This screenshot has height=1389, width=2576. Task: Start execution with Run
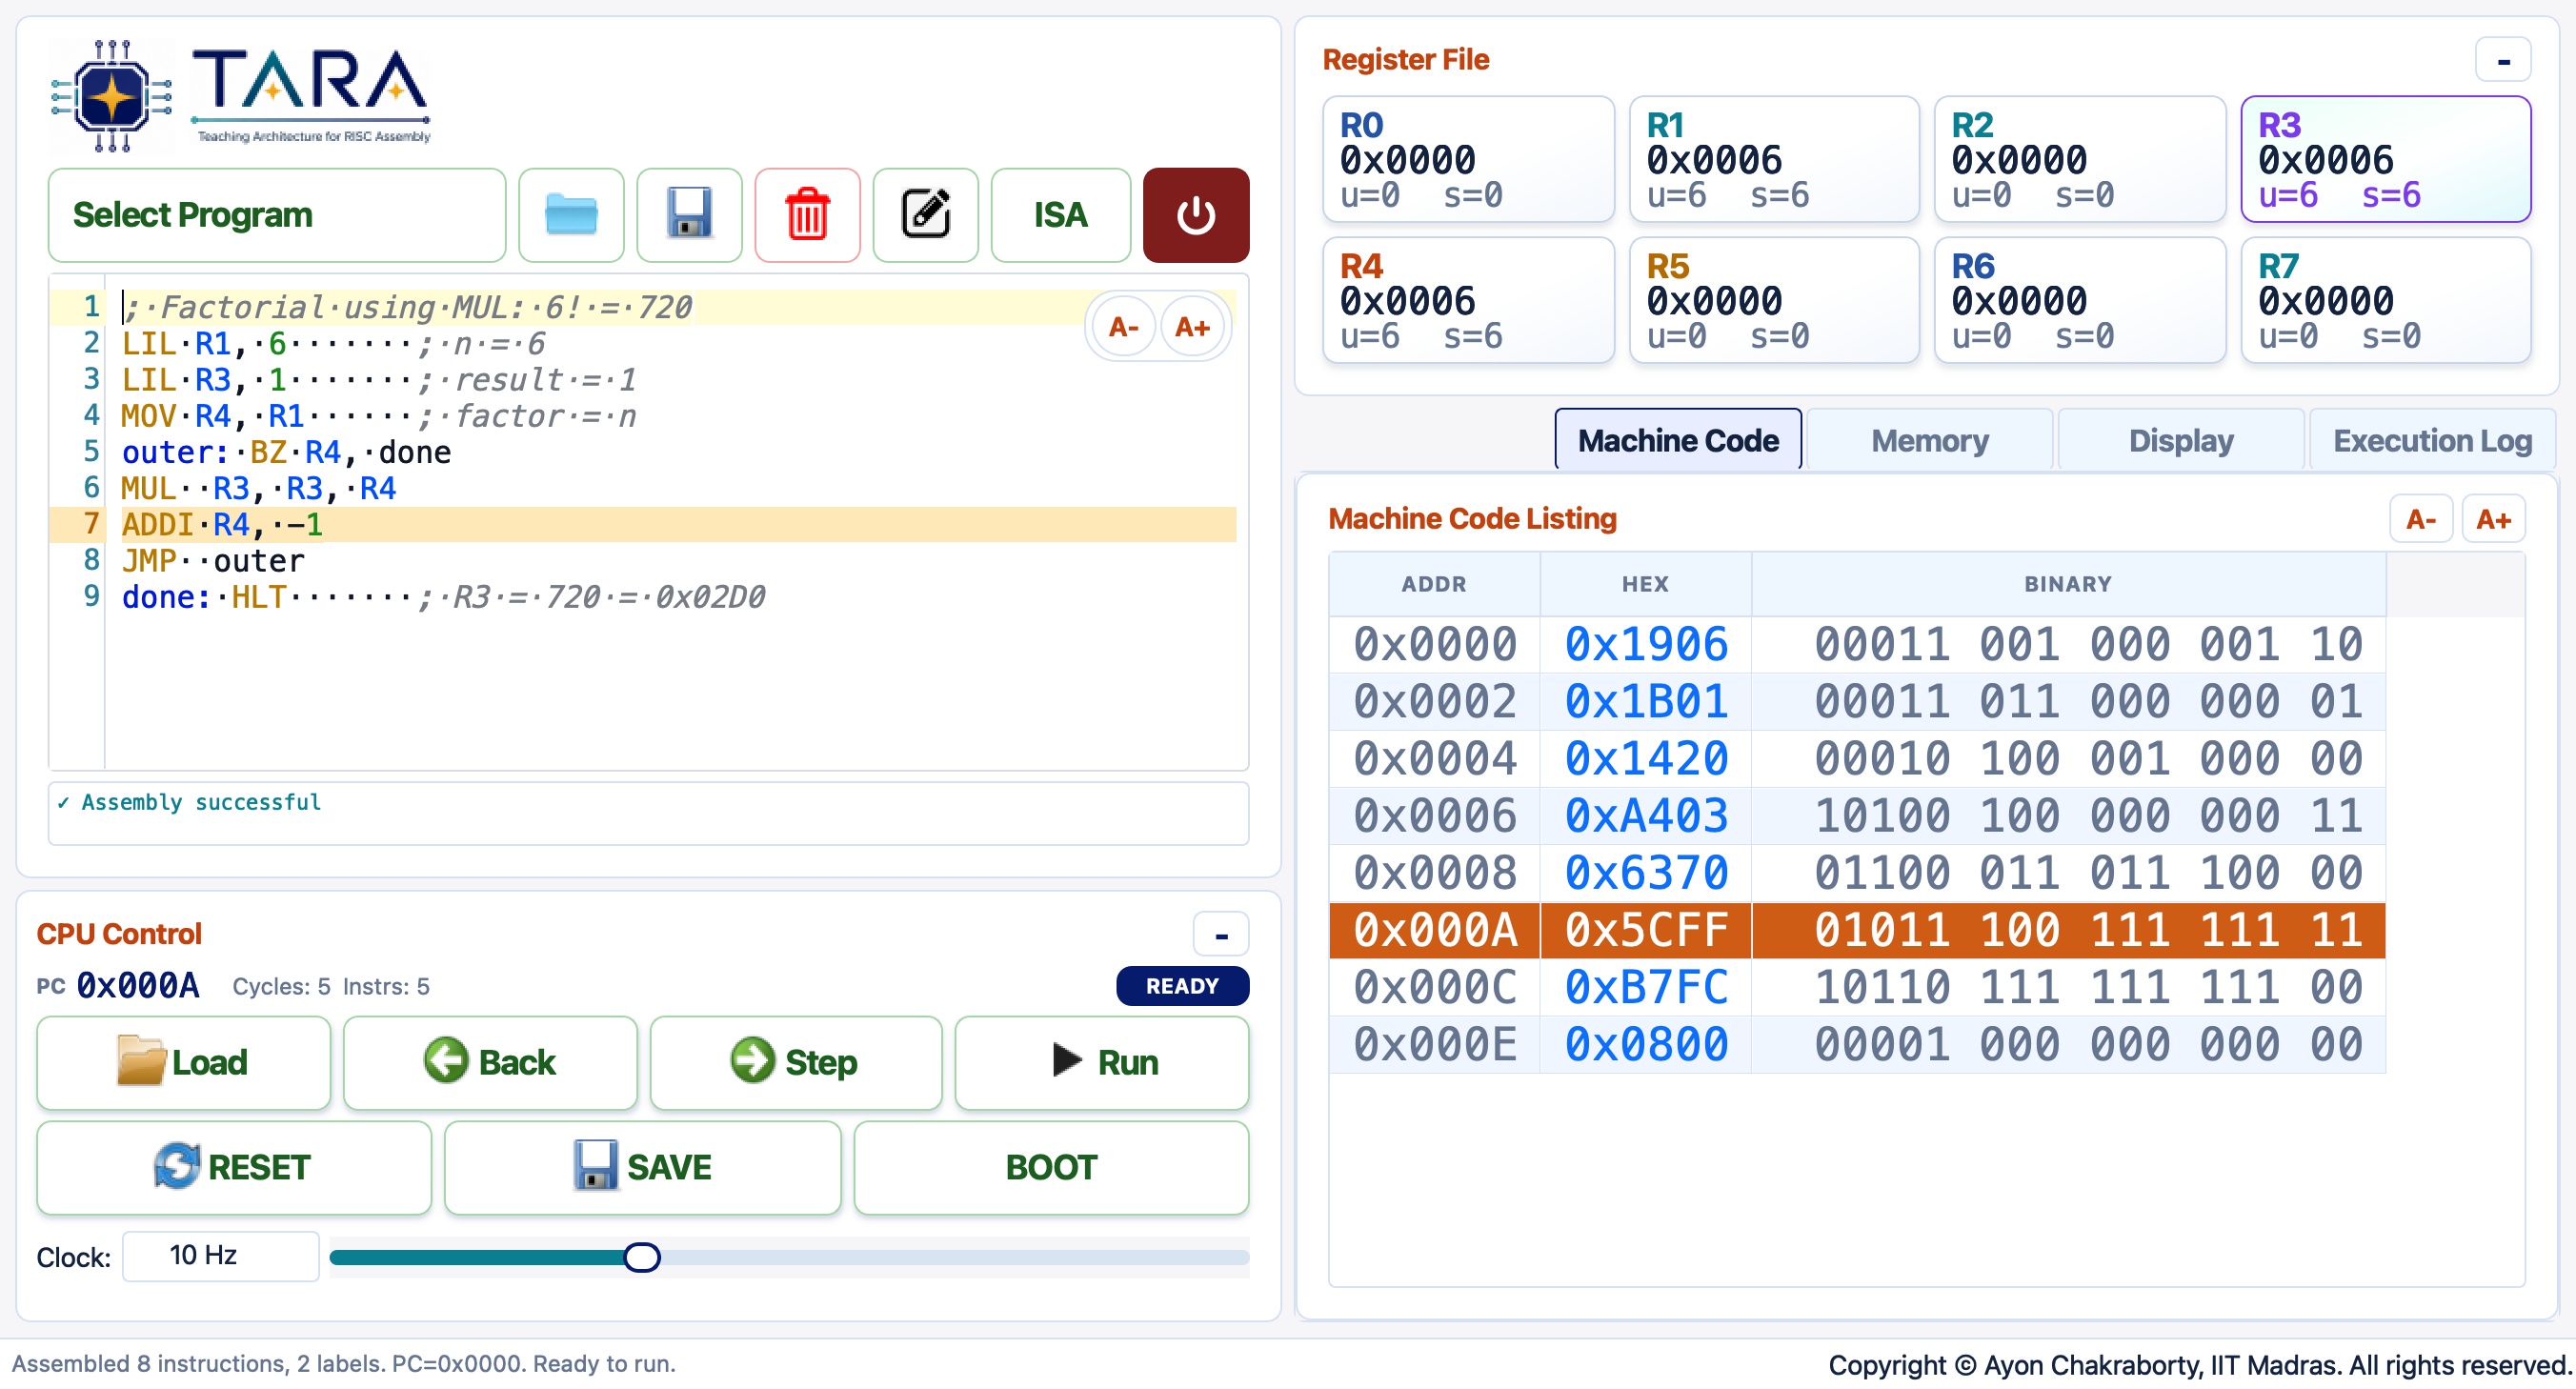tap(1102, 1062)
